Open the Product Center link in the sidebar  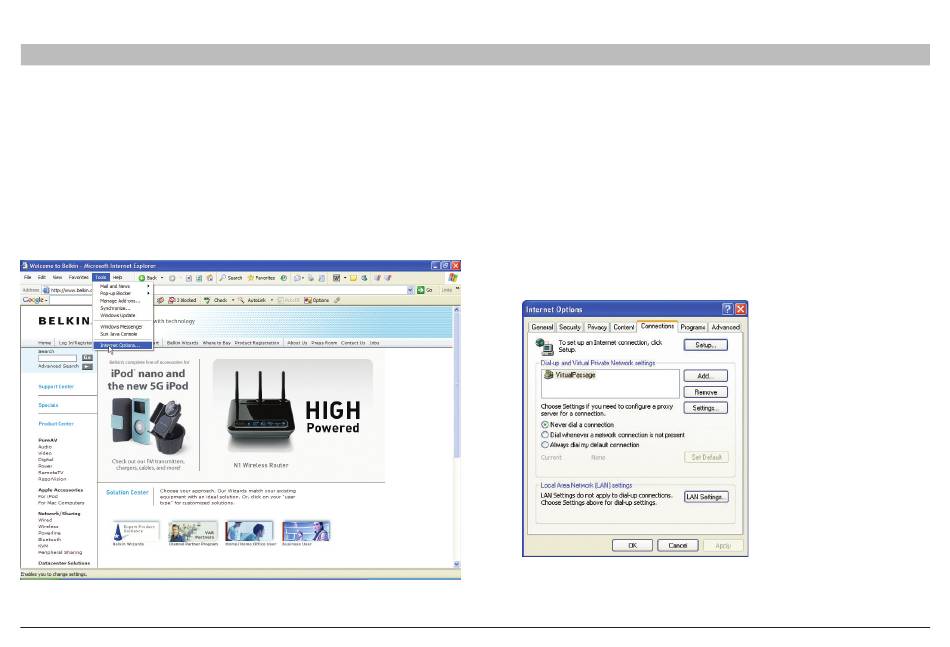[x=56, y=423]
